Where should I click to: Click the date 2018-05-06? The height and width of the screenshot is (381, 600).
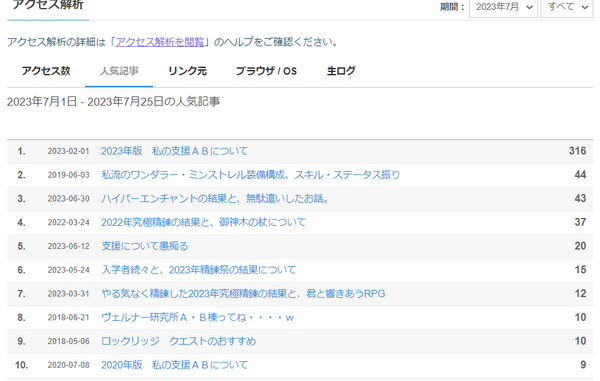pos(68,341)
